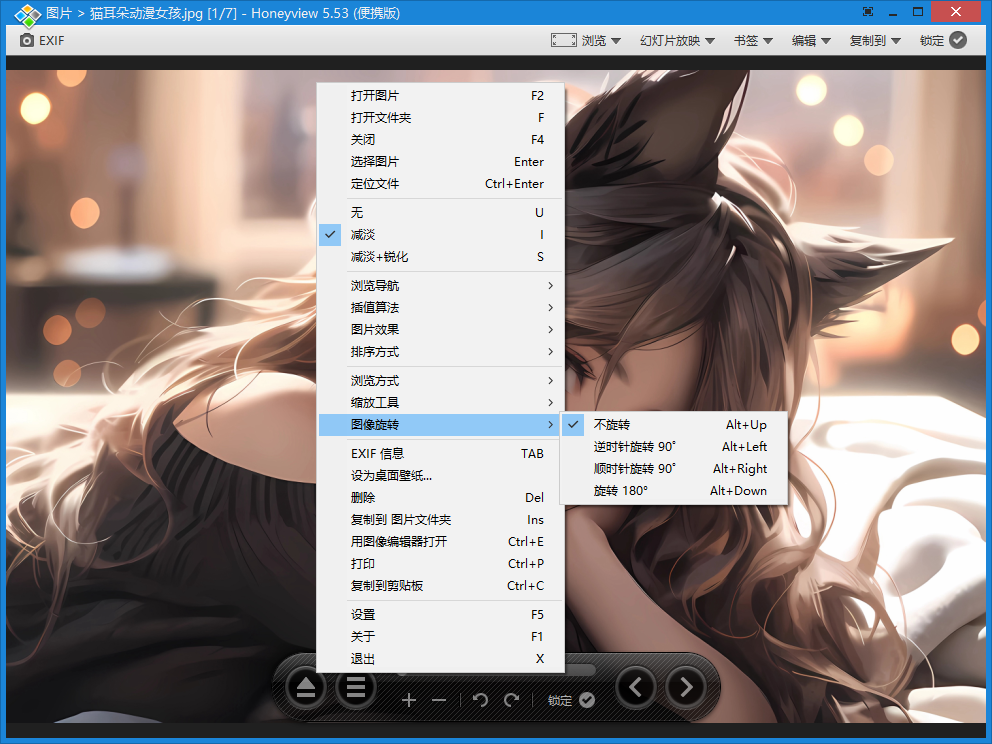Open the 编辑 dropdown
The height and width of the screenshot is (744, 992).
(x=811, y=40)
